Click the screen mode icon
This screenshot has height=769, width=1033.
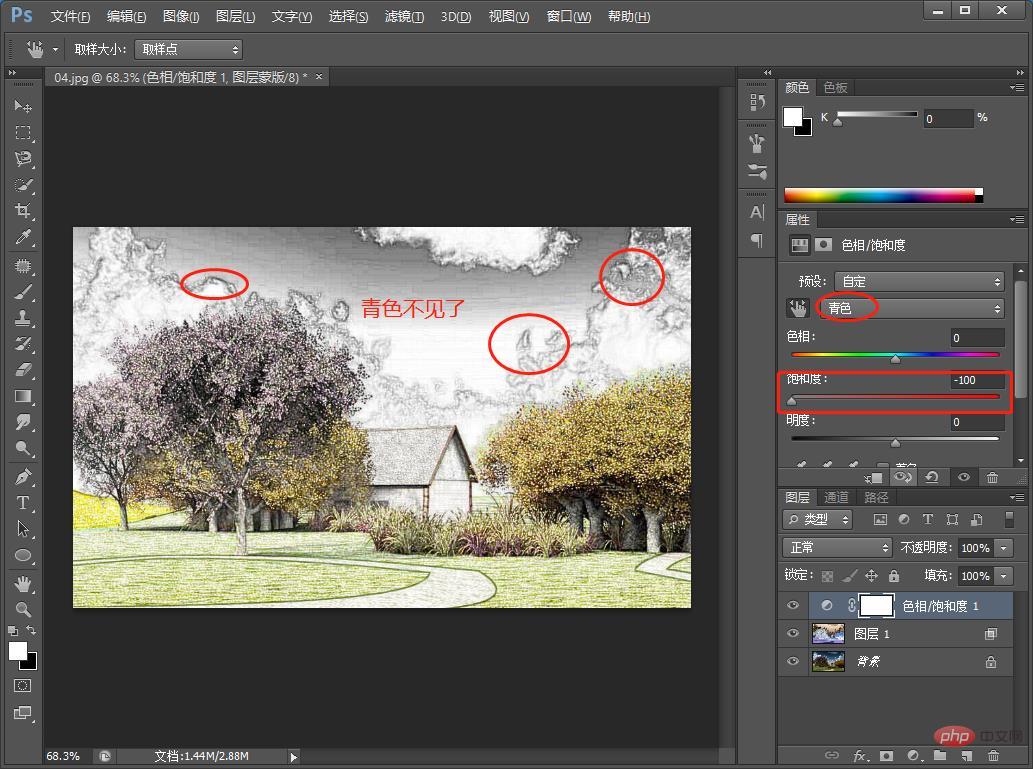(22, 712)
